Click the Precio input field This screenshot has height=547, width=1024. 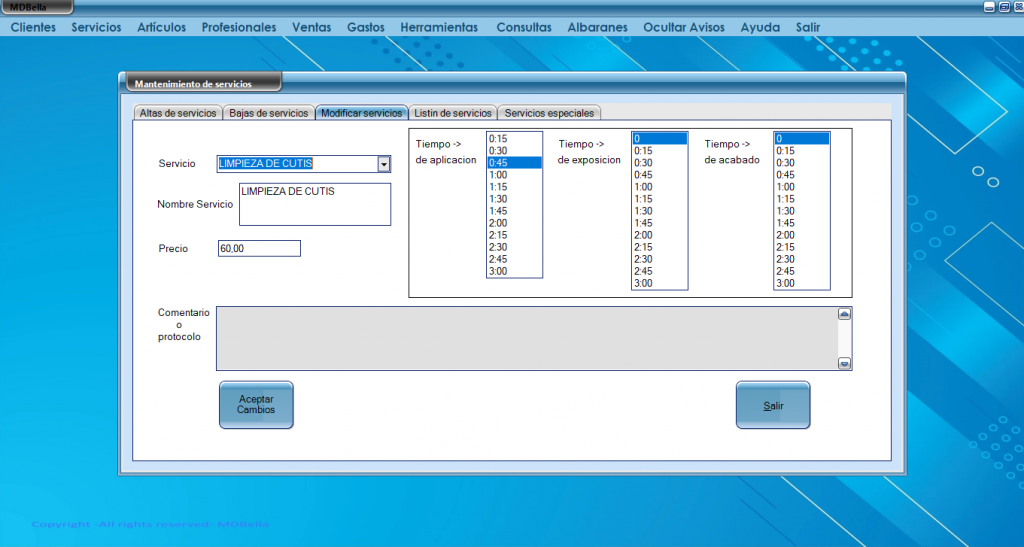pyautogui.click(x=259, y=249)
